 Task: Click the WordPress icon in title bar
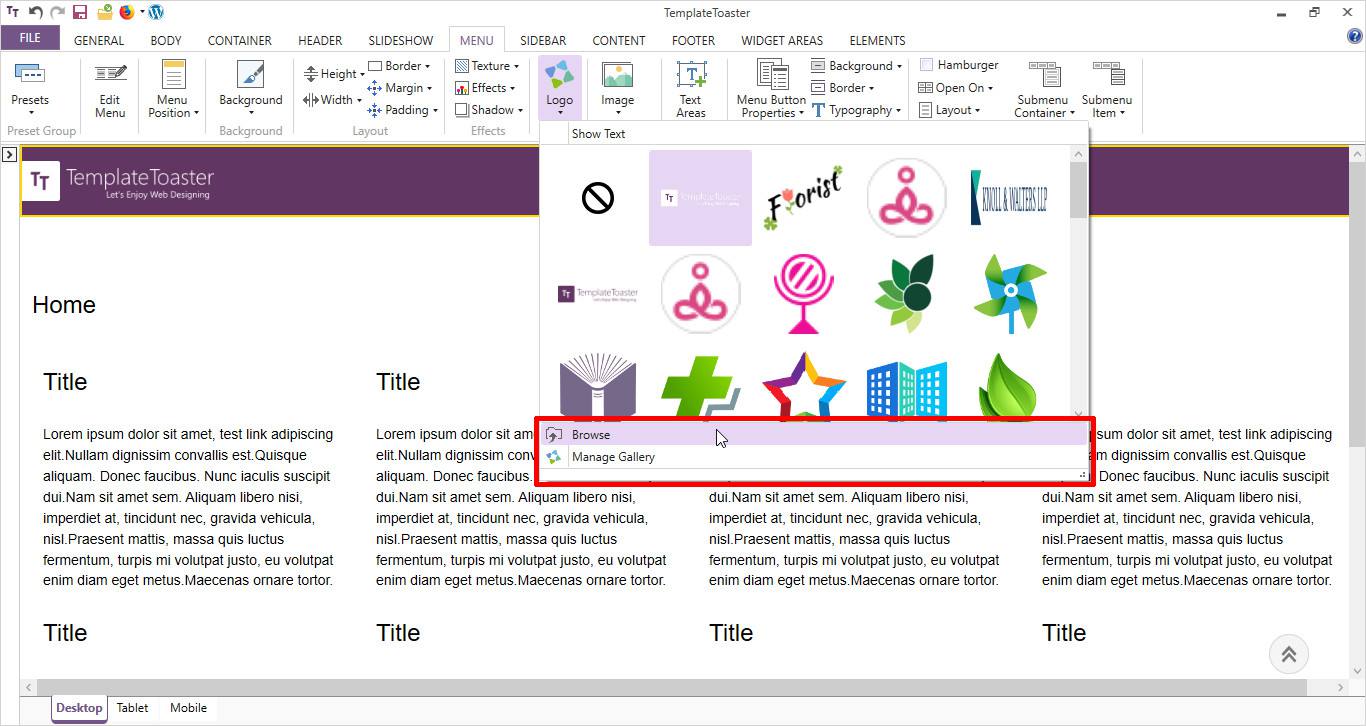click(x=156, y=13)
